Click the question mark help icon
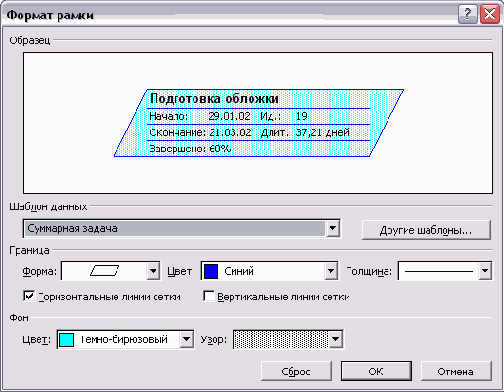The image size is (504, 392). tap(468, 14)
